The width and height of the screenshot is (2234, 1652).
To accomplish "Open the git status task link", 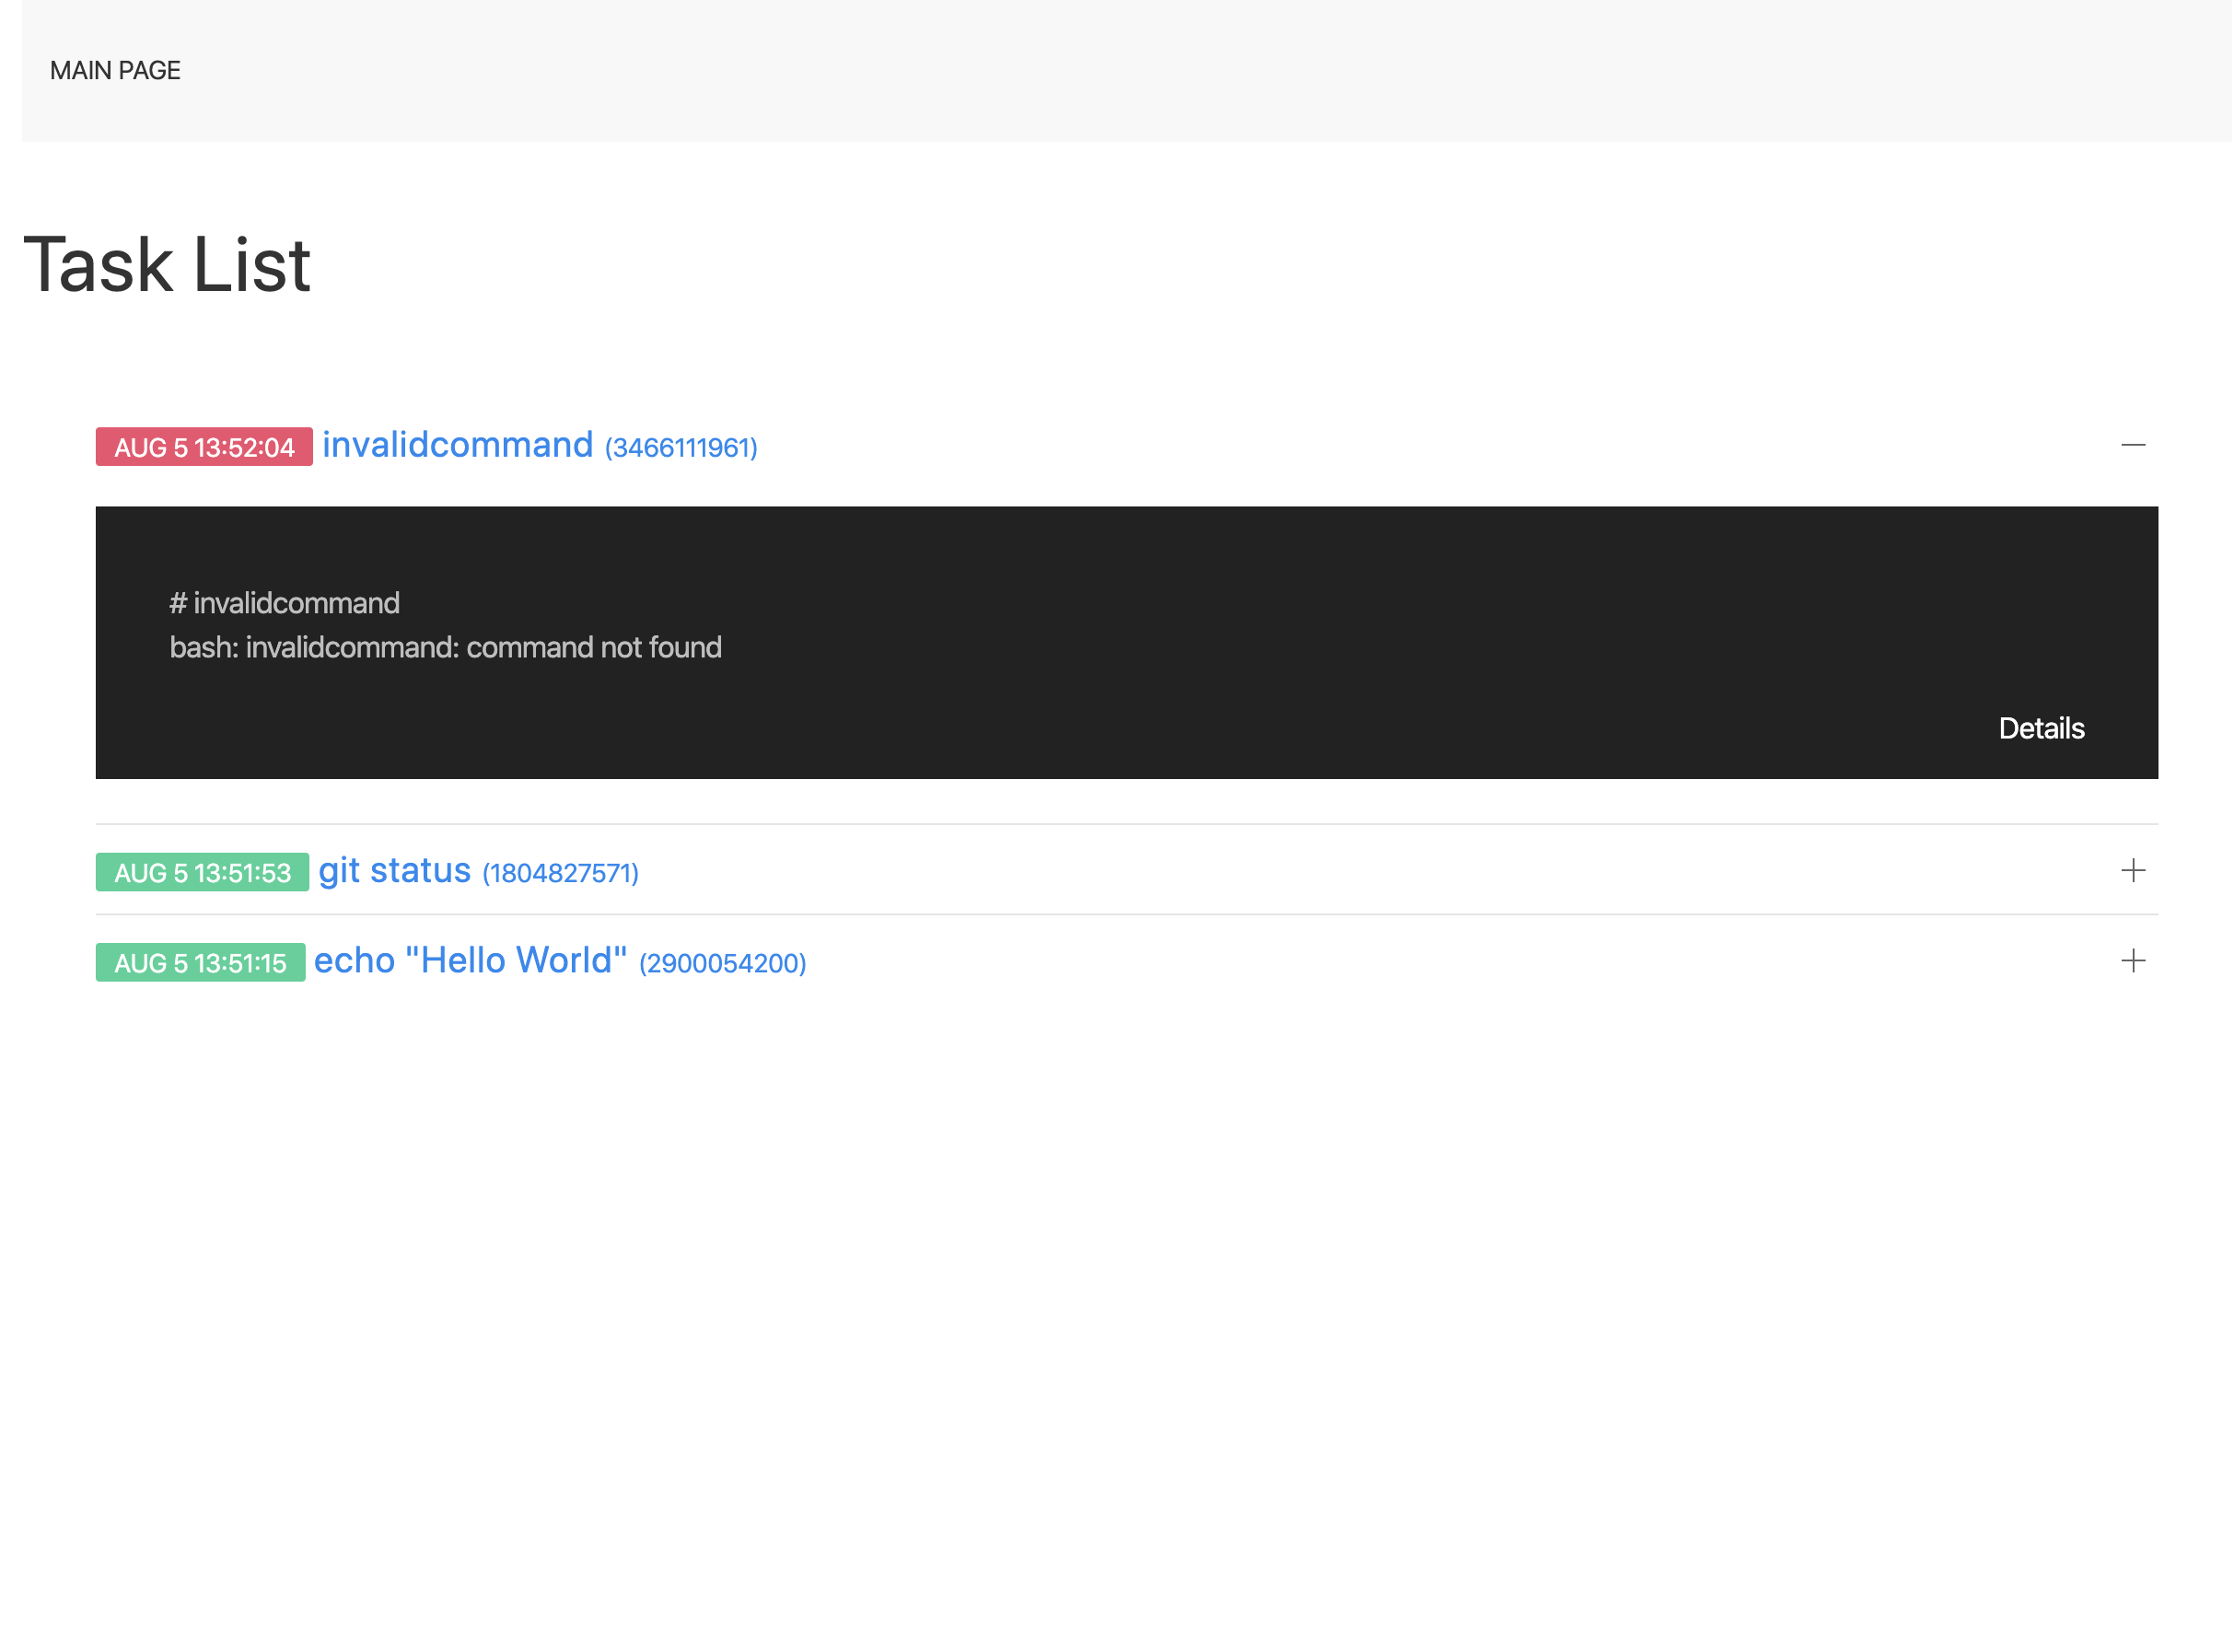I will [394, 871].
